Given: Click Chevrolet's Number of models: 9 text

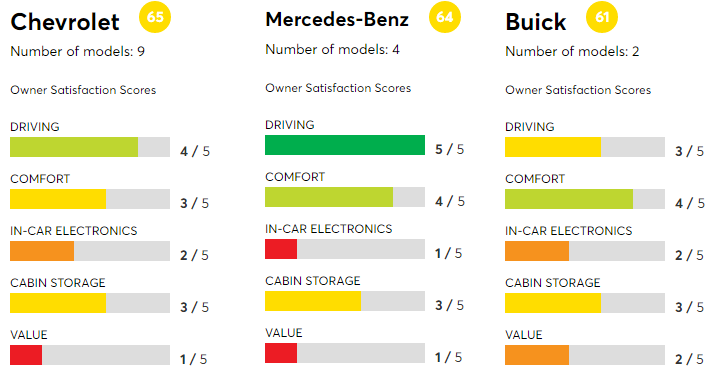Looking at the screenshot, I should click(78, 51).
